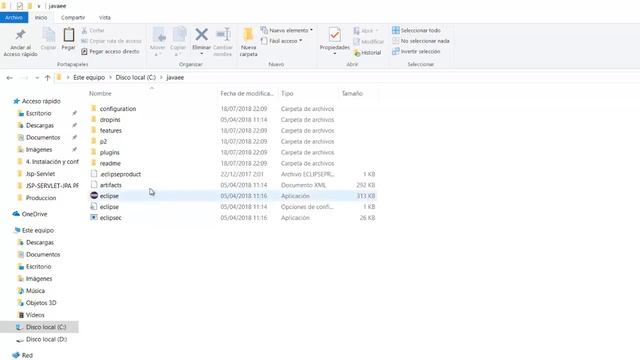Click Disco local (C:) breadcrumb

pos(136,77)
